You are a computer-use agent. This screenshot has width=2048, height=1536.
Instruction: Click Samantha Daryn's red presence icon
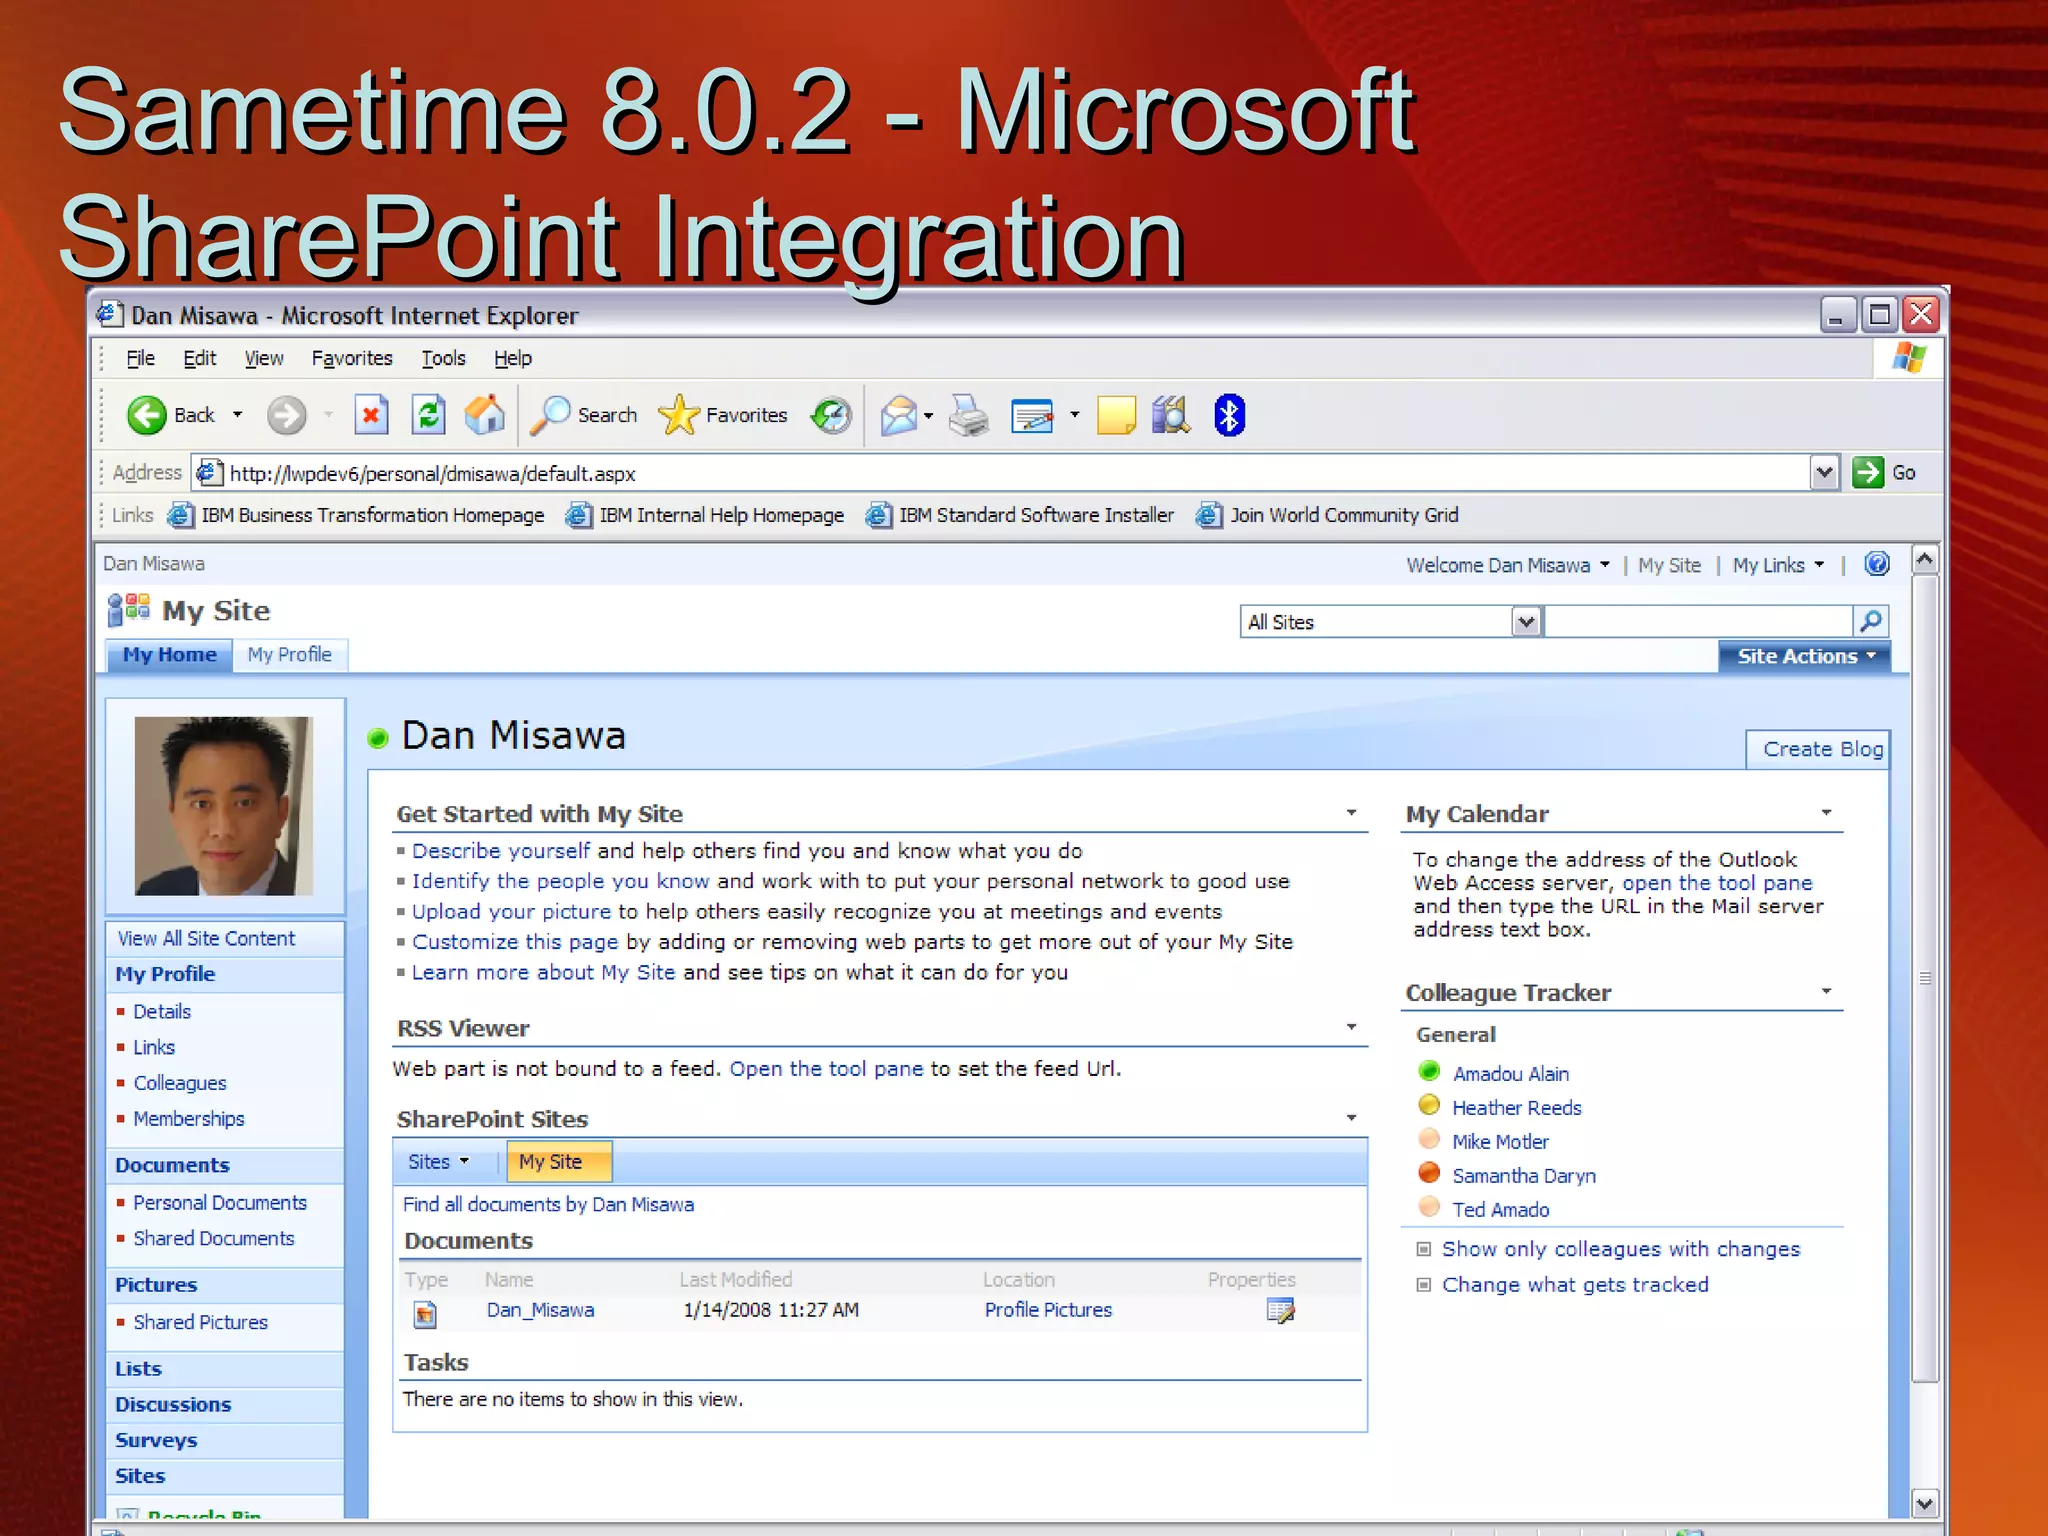(1429, 1173)
